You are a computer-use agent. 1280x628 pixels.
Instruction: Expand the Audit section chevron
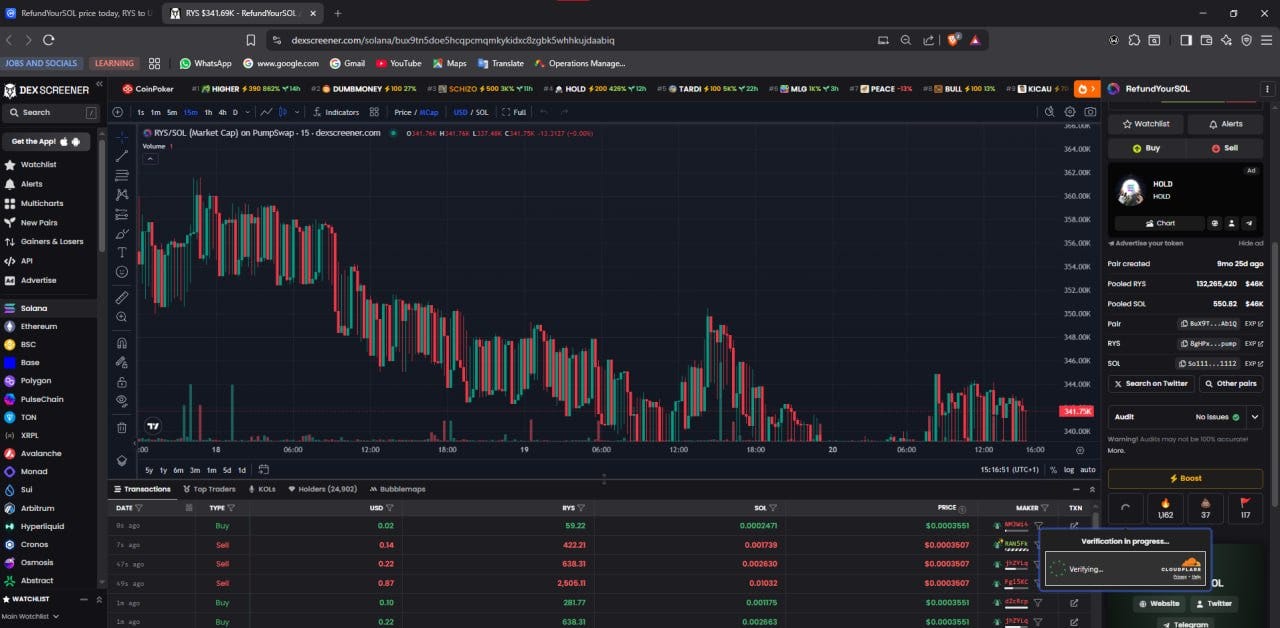pyautogui.click(x=1254, y=417)
